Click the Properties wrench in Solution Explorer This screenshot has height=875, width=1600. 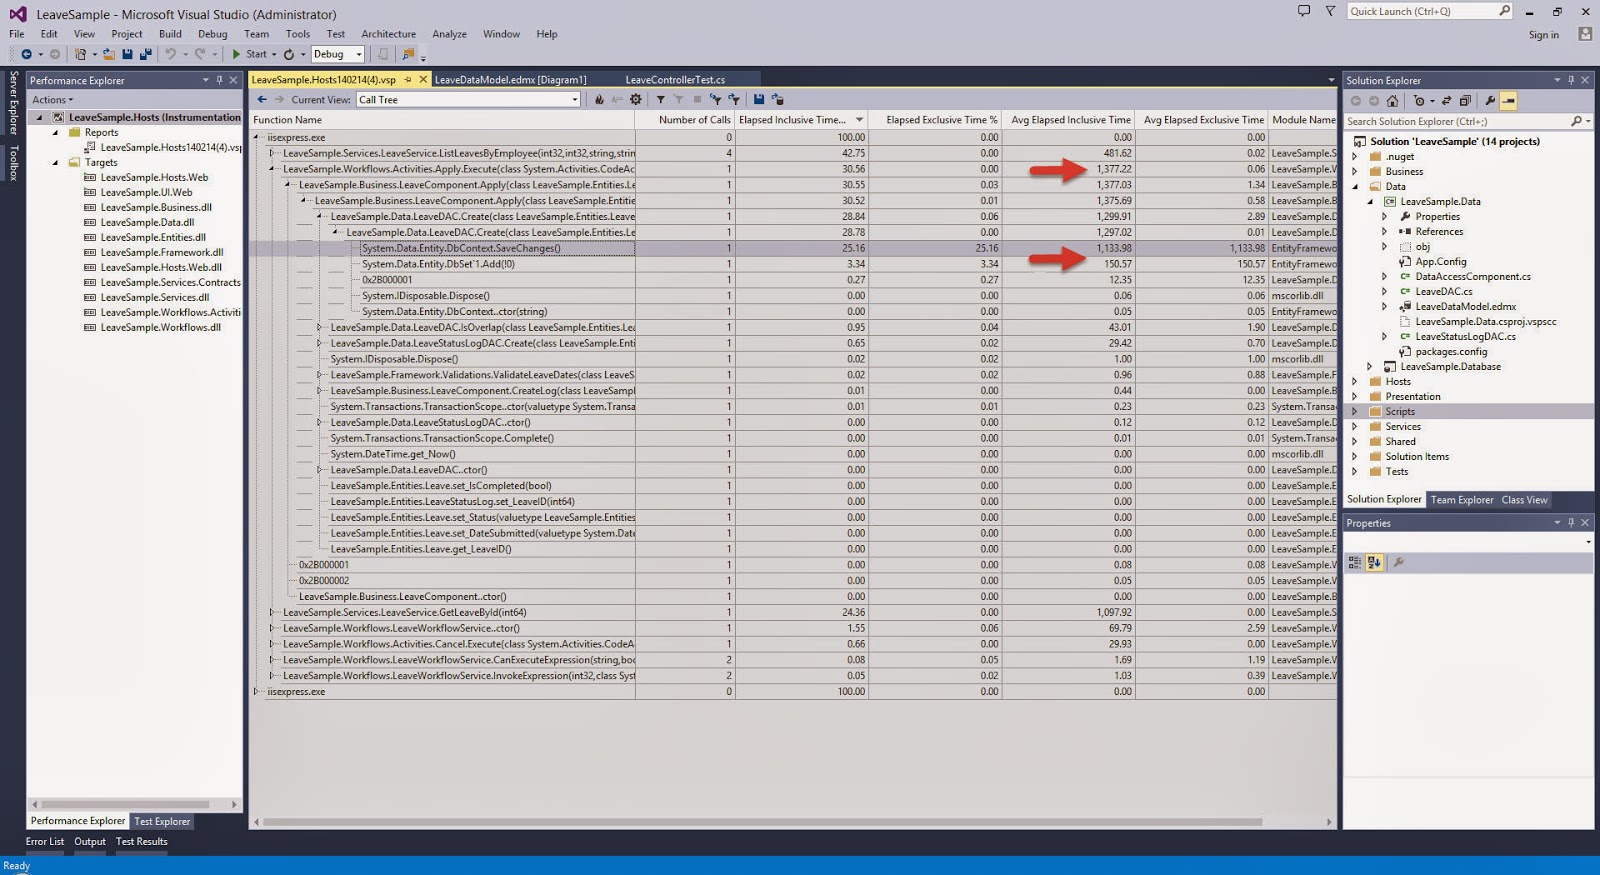click(1490, 101)
